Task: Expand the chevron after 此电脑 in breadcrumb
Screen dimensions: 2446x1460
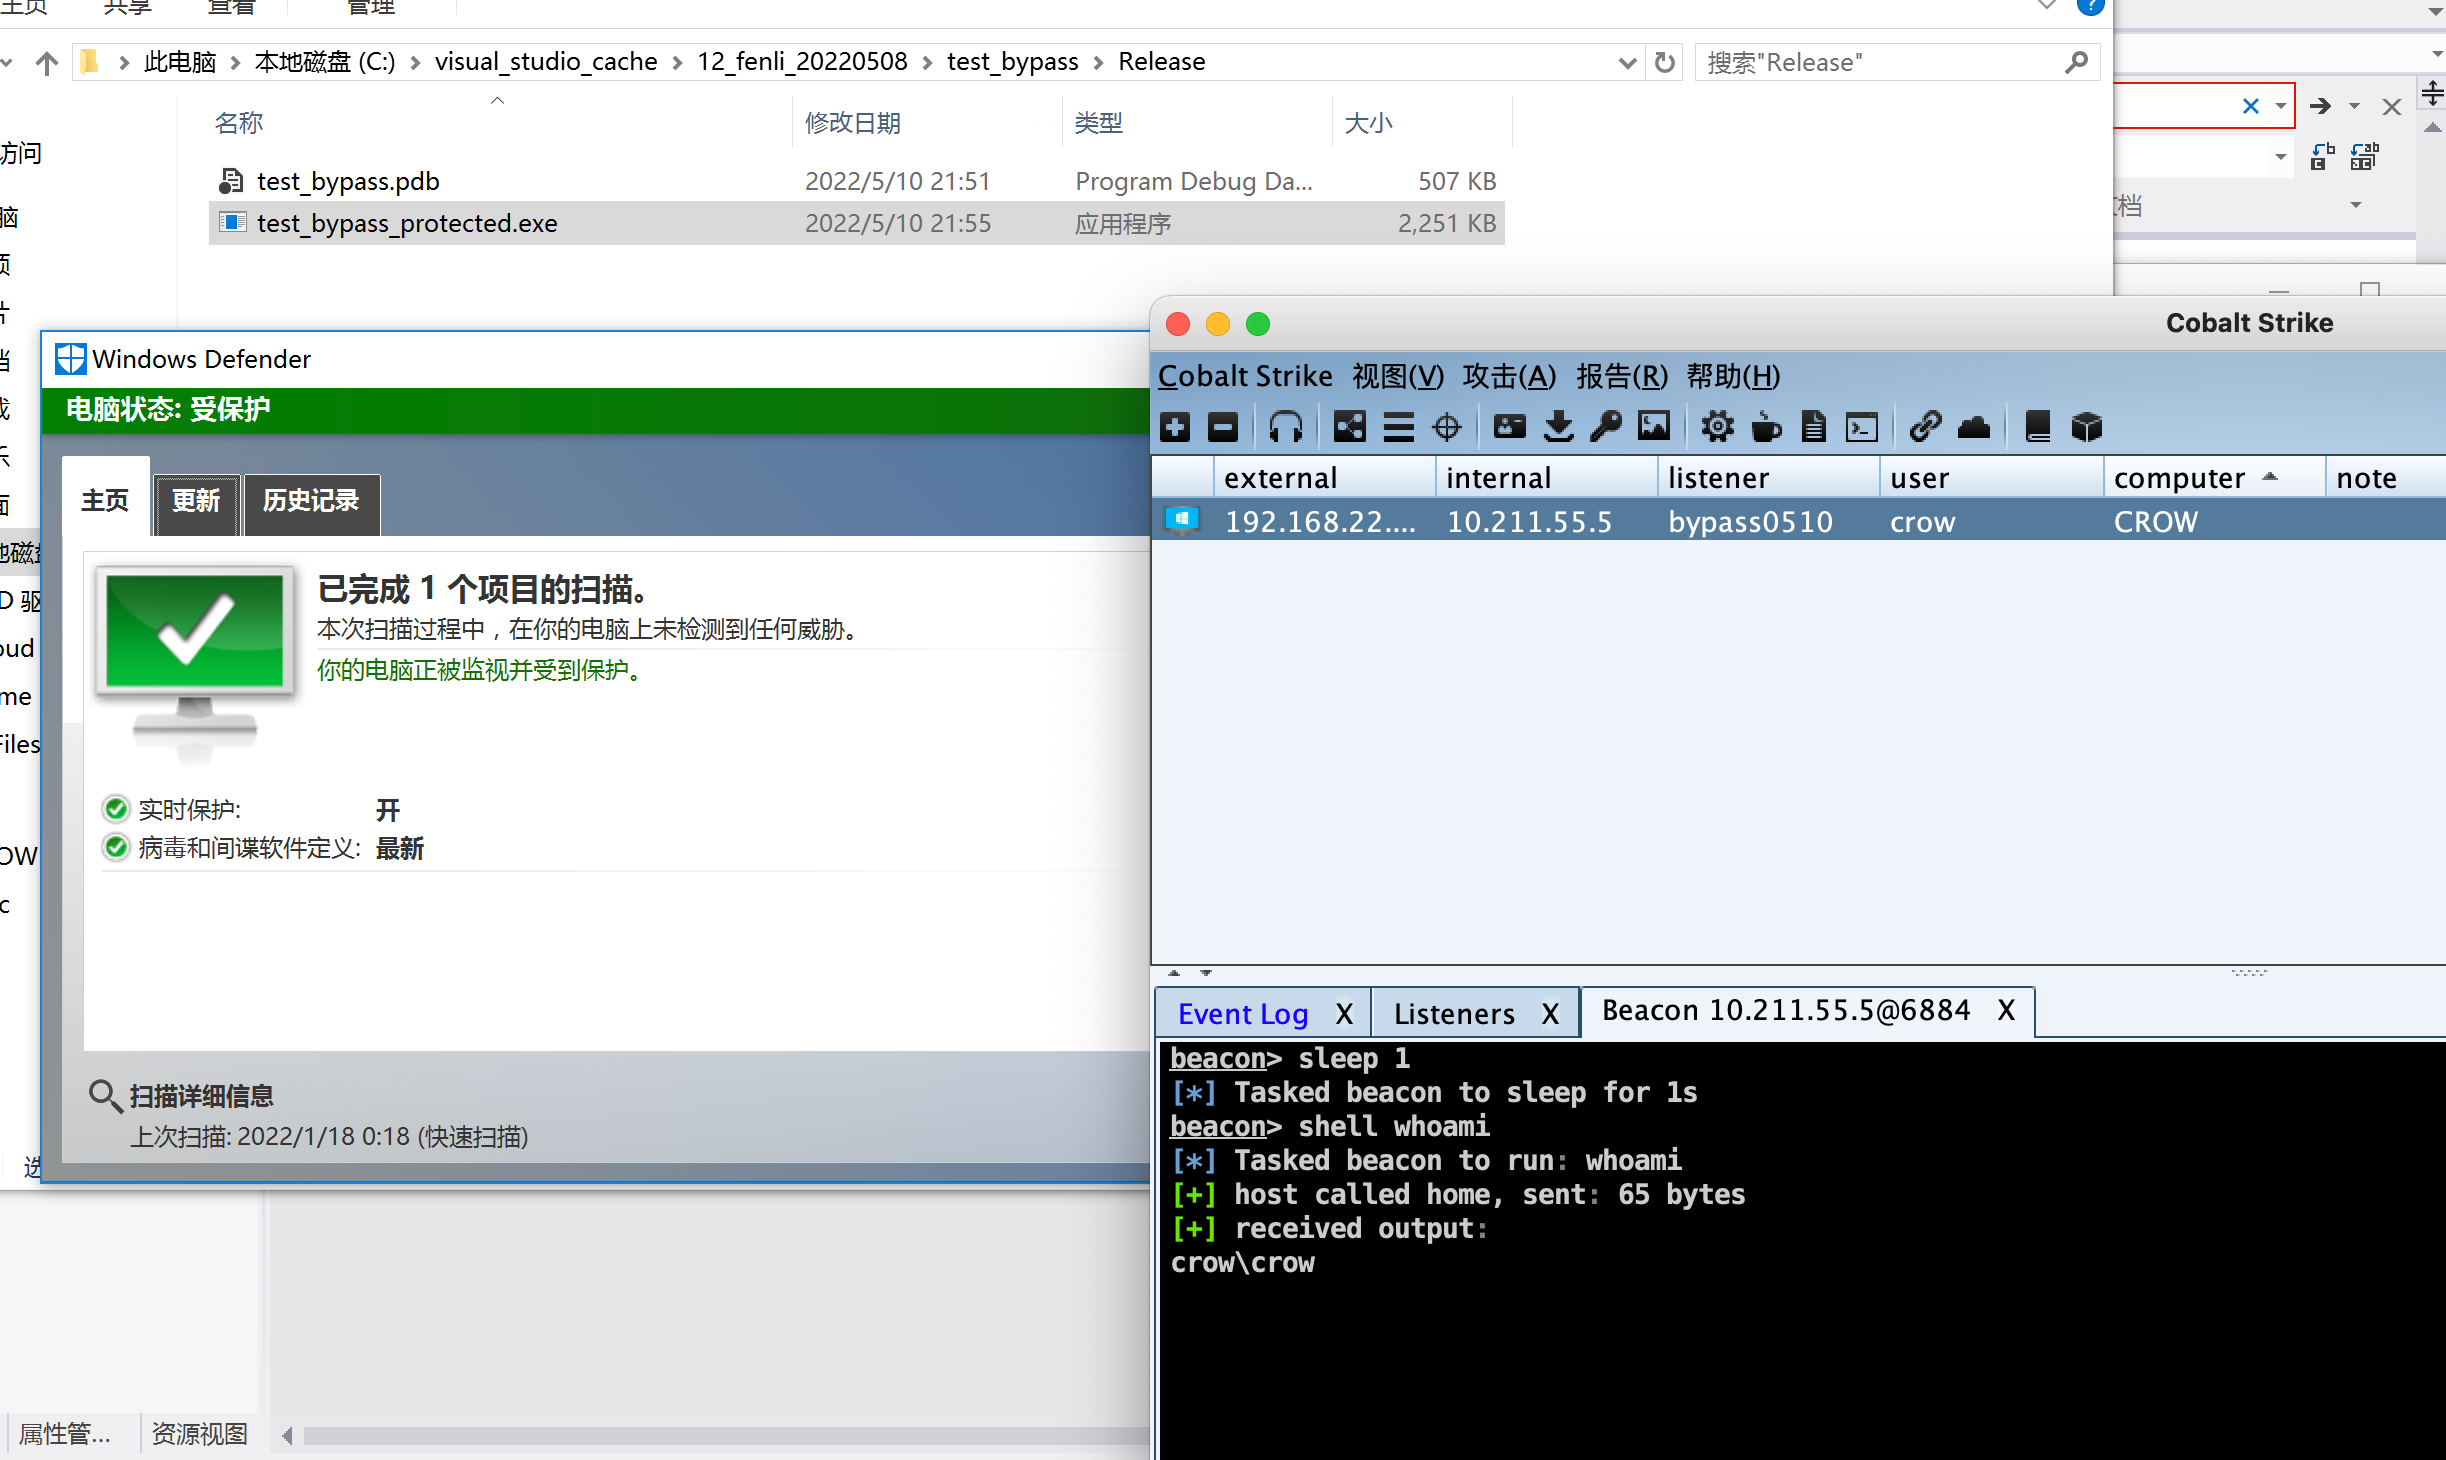Action: click(x=236, y=63)
